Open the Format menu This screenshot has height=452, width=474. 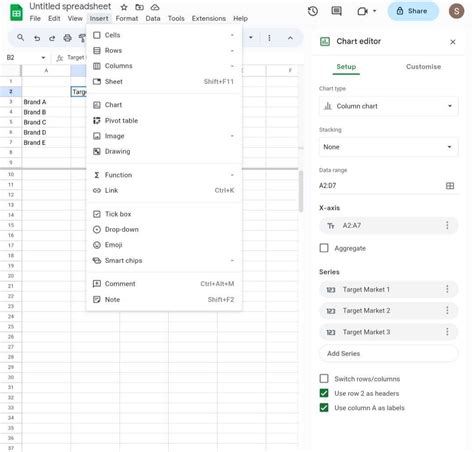[x=127, y=19]
